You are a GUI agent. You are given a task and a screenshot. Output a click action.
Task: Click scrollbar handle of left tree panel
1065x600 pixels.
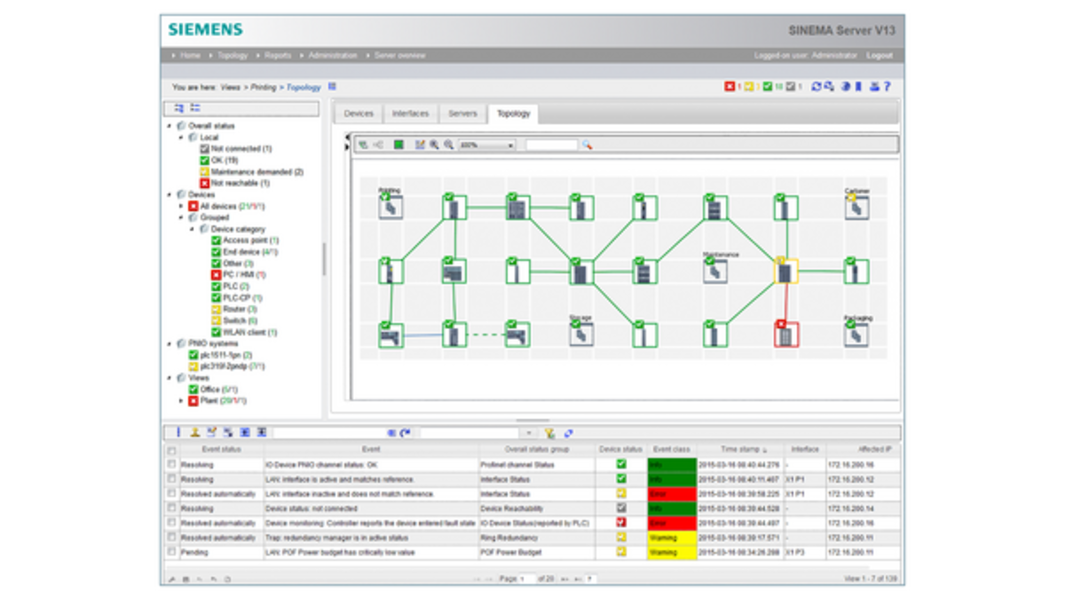324,259
